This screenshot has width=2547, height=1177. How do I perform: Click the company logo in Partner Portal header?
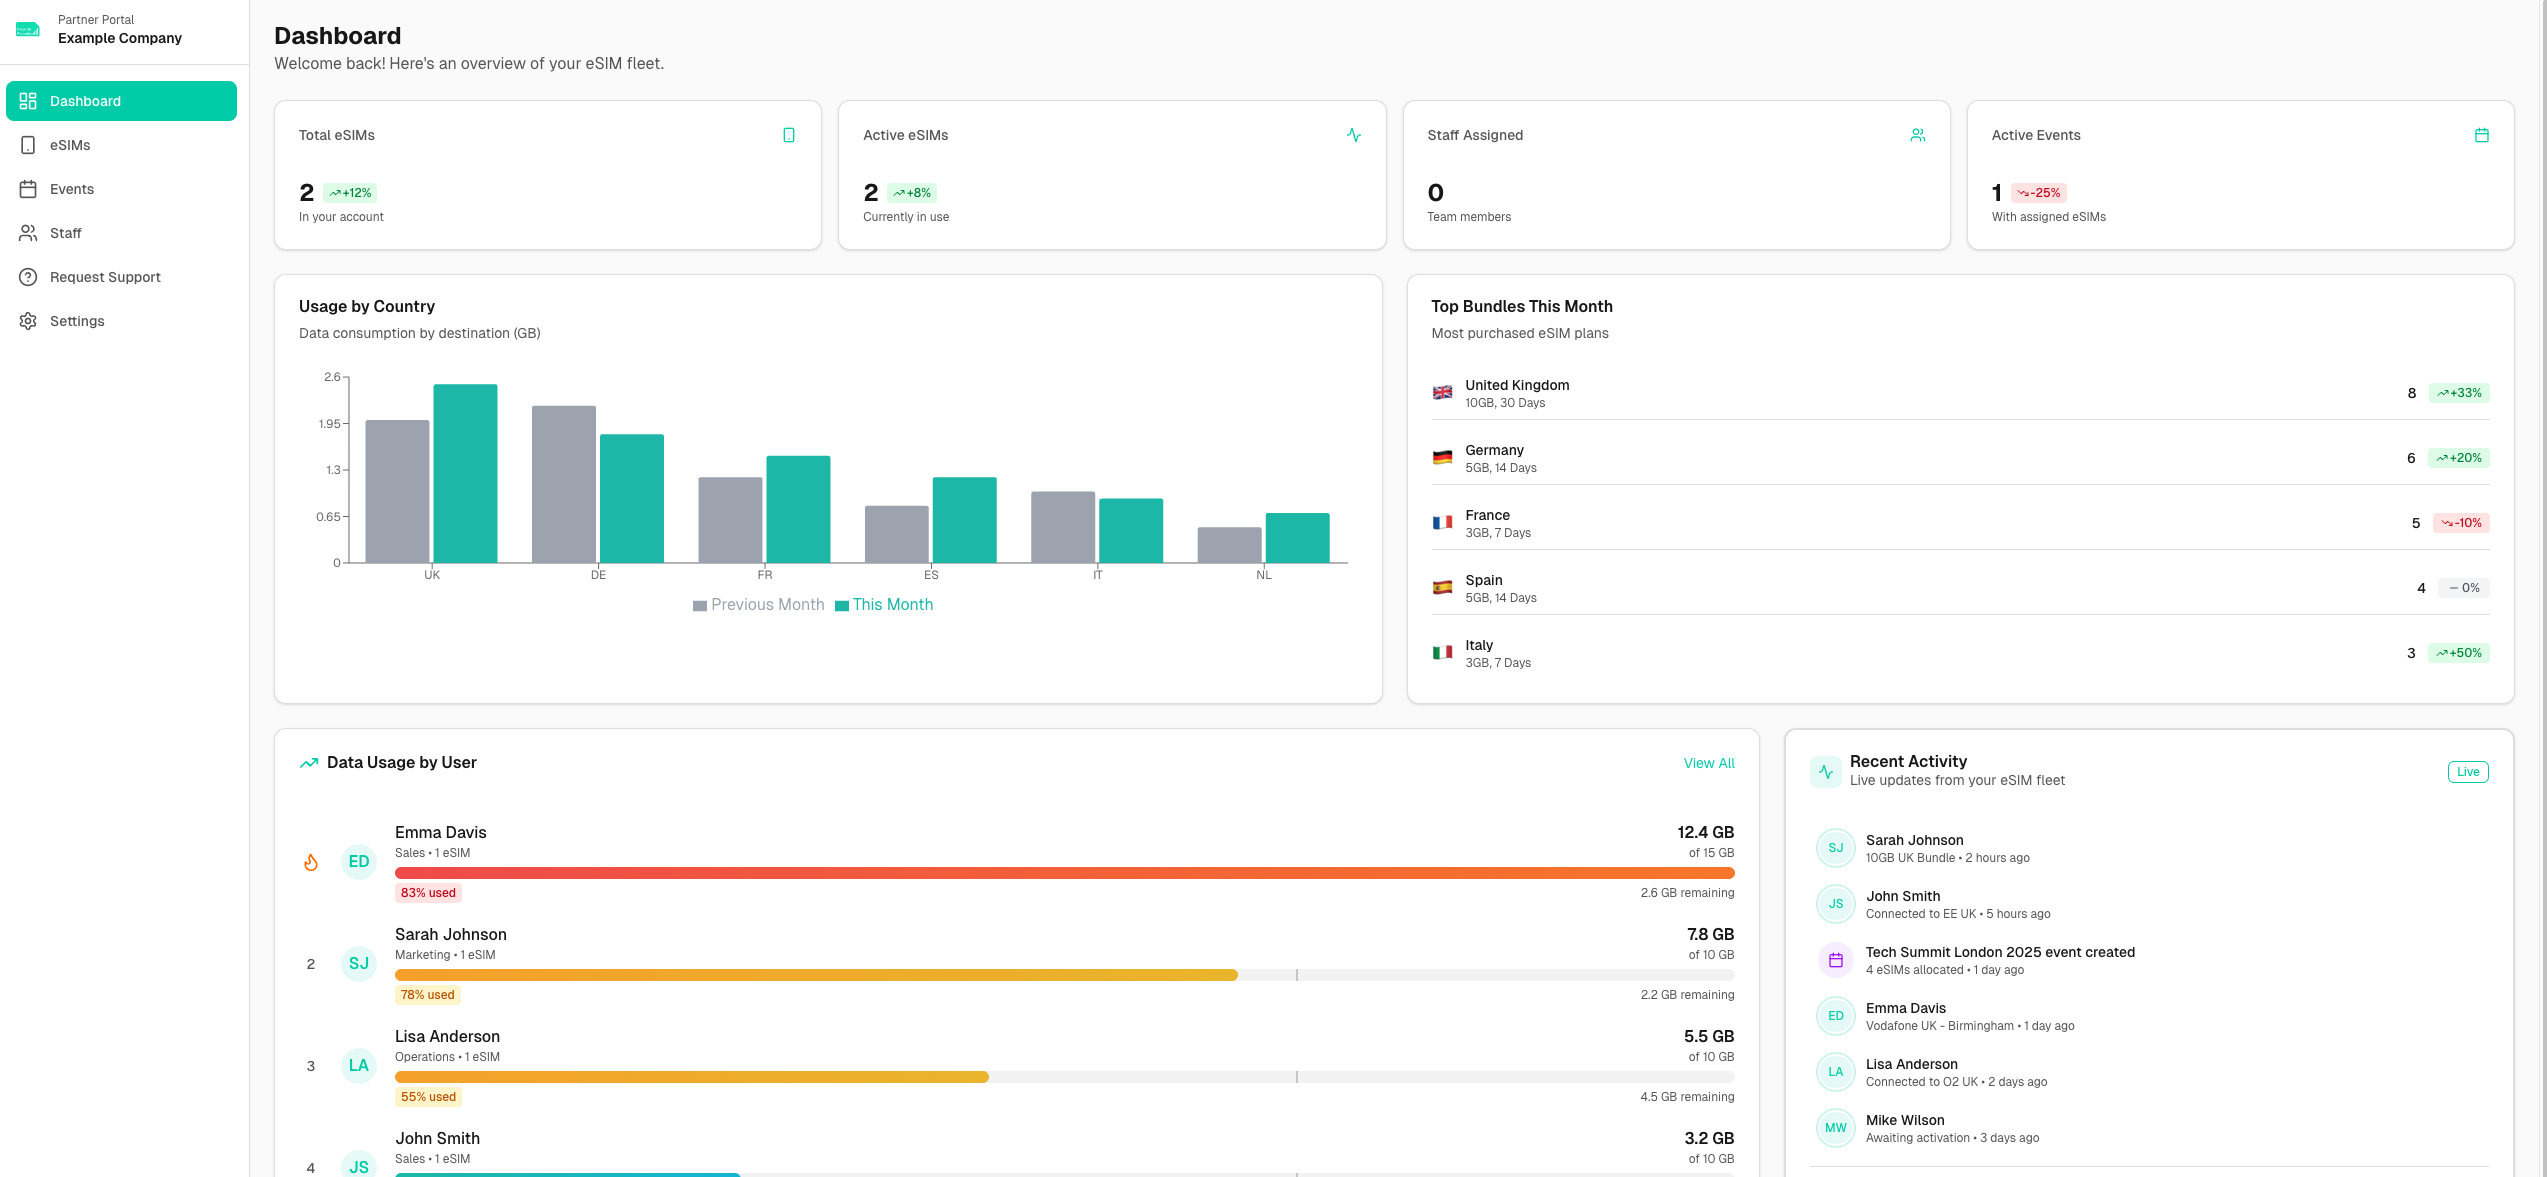[x=28, y=29]
